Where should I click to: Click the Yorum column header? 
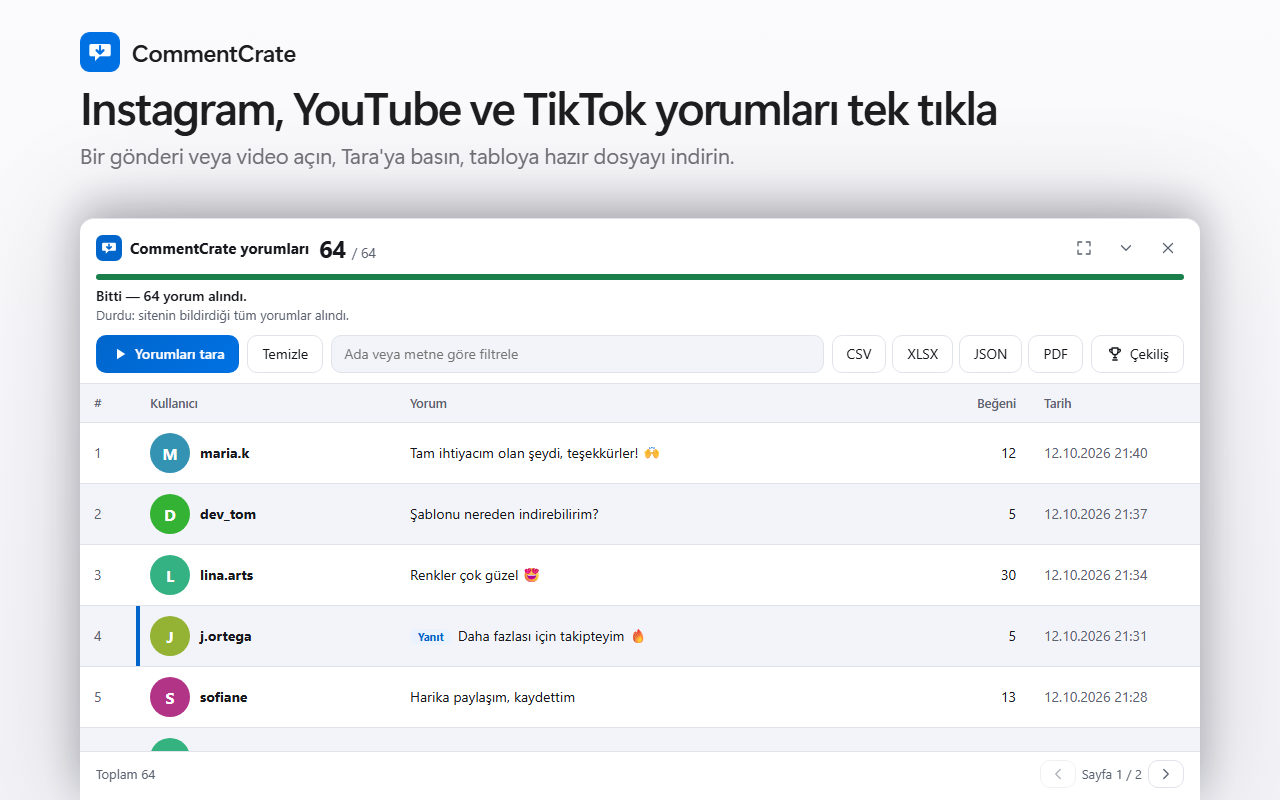tap(428, 403)
